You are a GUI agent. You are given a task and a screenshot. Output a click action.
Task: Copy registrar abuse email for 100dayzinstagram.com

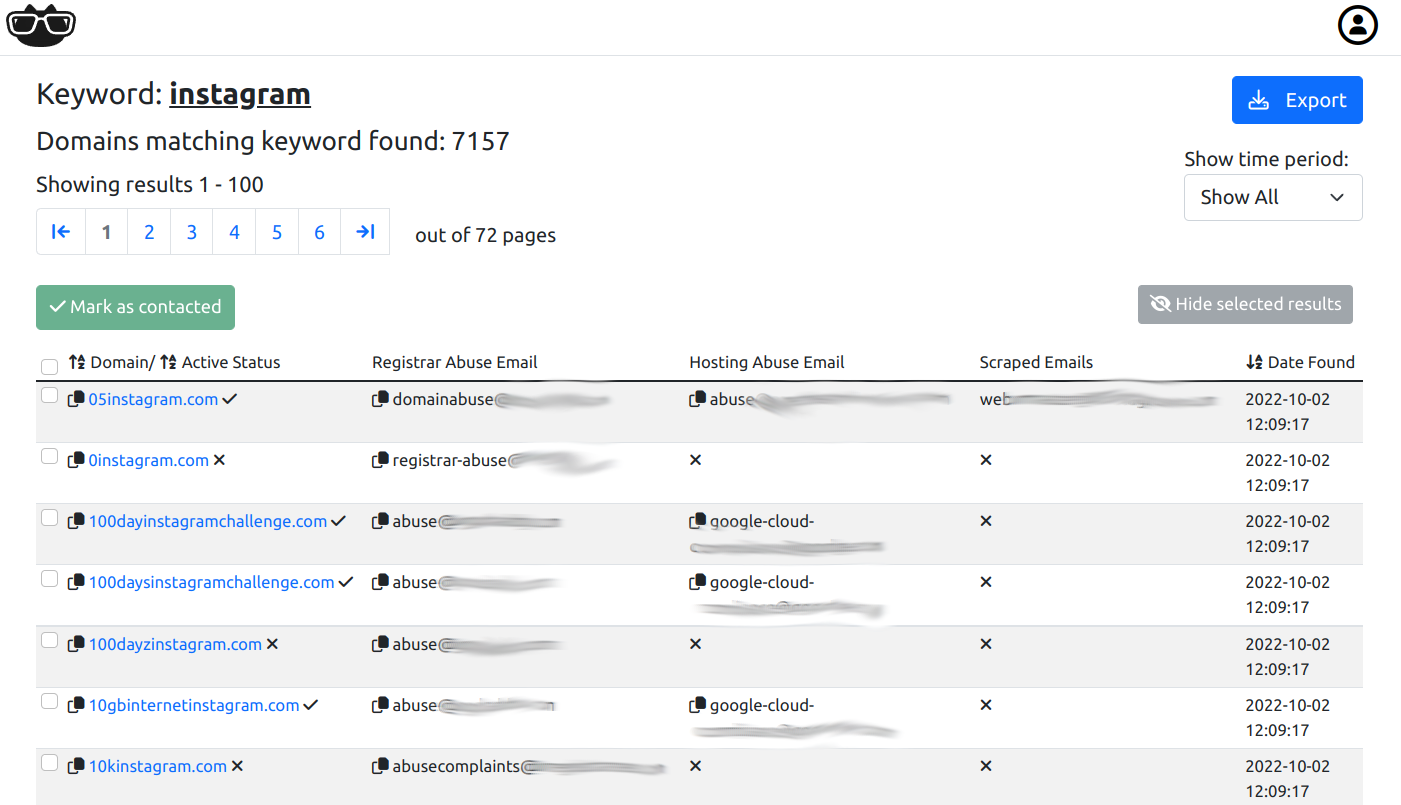[380, 645]
